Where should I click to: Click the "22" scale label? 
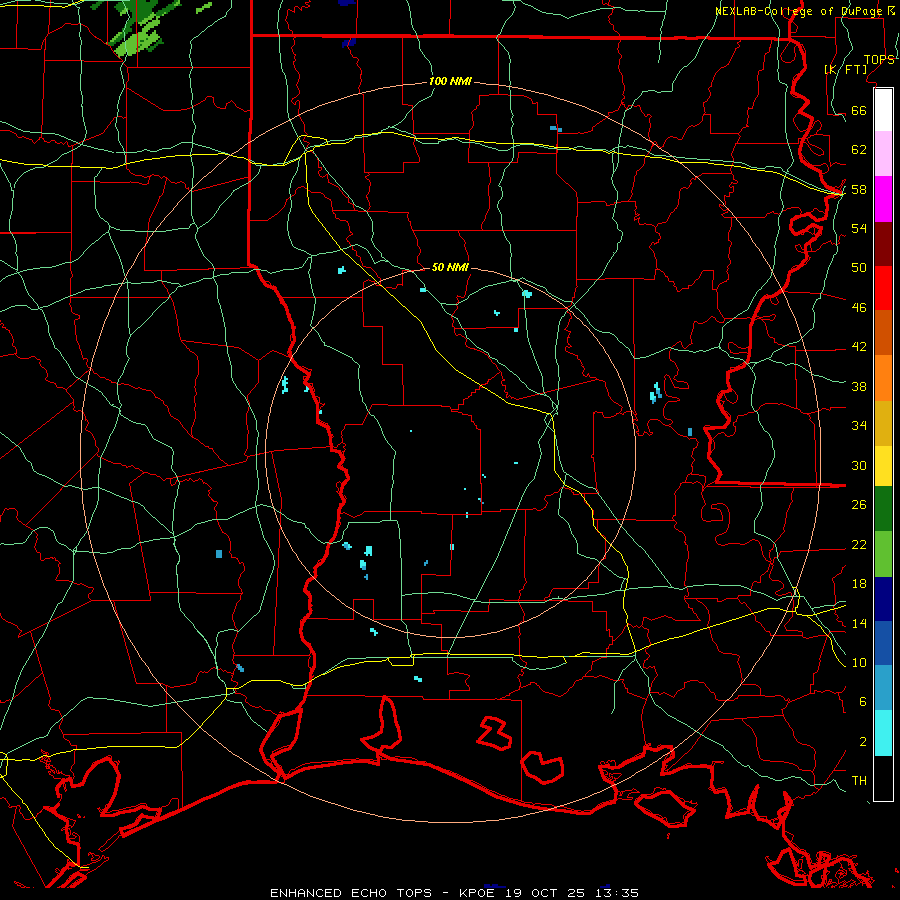click(859, 545)
